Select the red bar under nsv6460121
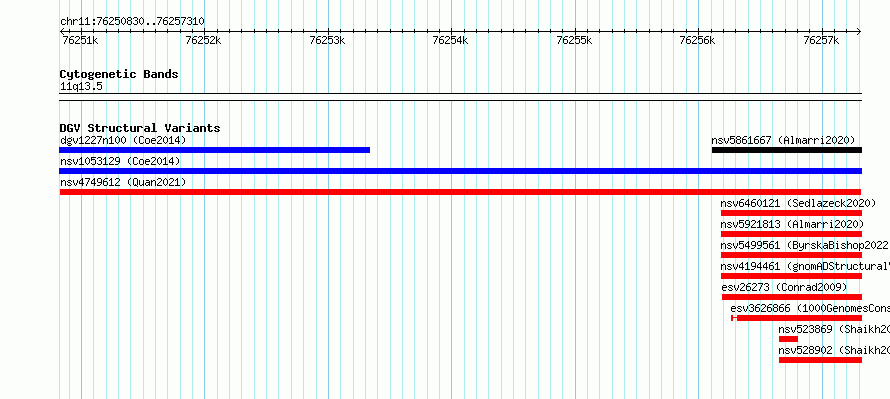Viewport: 890px width, 399px height. coord(791,213)
